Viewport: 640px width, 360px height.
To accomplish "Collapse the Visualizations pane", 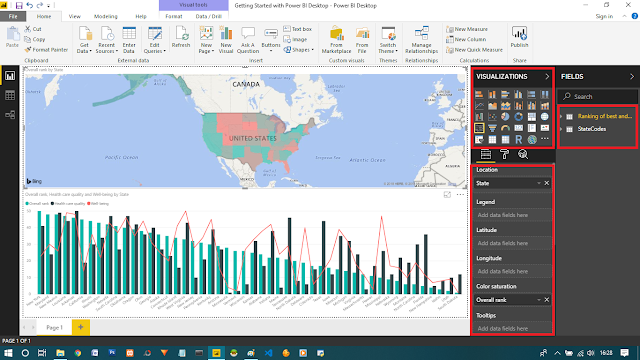I will [547, 77].
